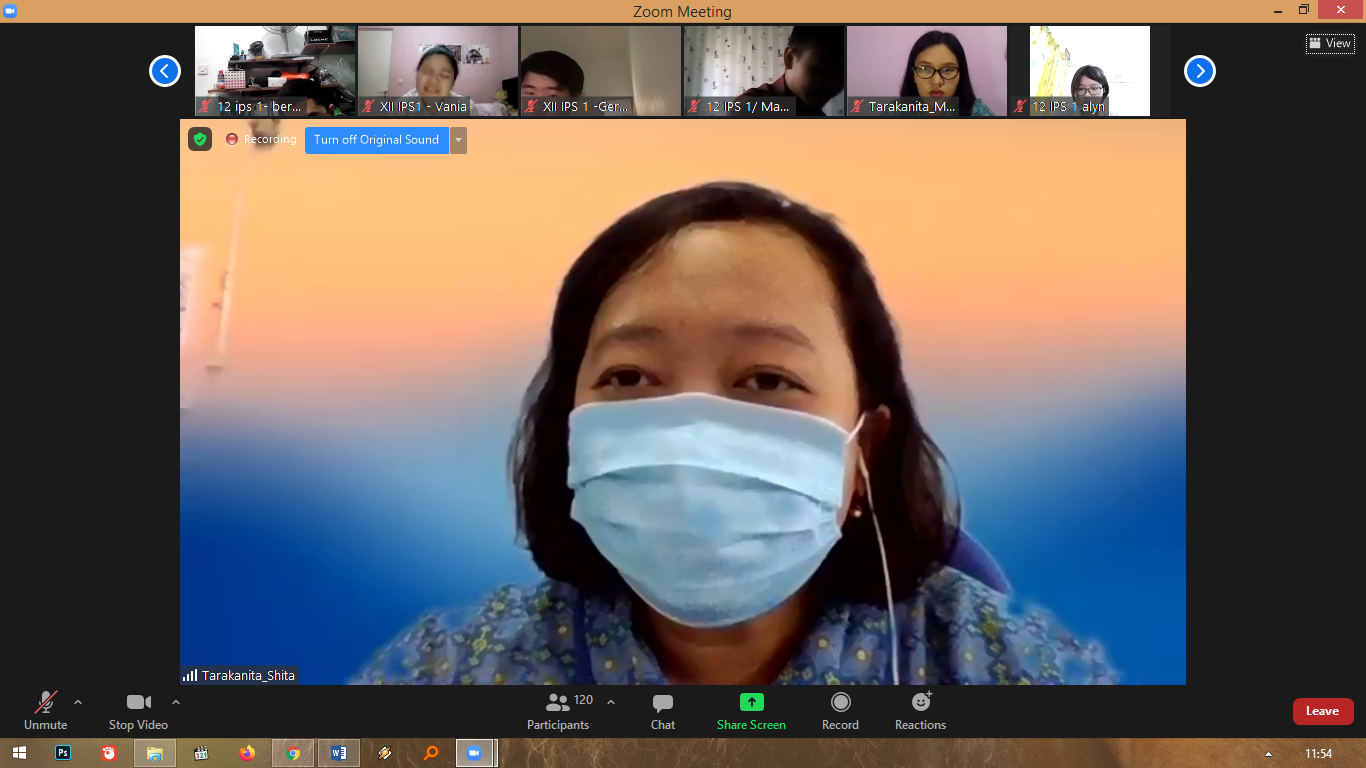Stop the video camera

click(x=138, y=711)
